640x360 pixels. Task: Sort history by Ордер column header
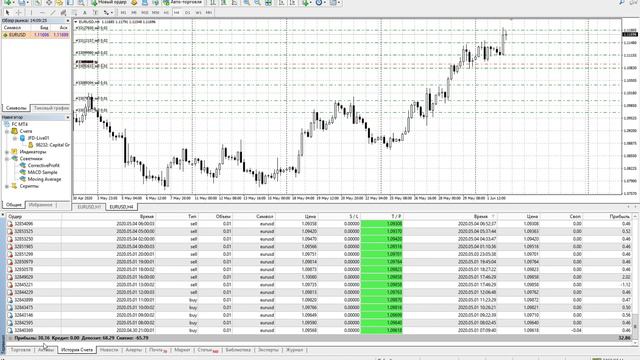pyautogui.click(x=34, y=216)
